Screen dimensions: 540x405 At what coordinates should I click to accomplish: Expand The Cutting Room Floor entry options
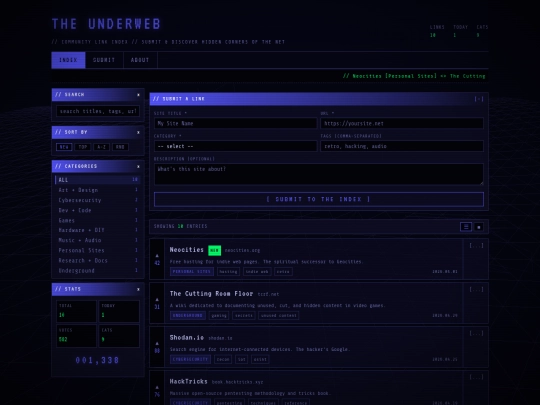click(x=476, y=289)
